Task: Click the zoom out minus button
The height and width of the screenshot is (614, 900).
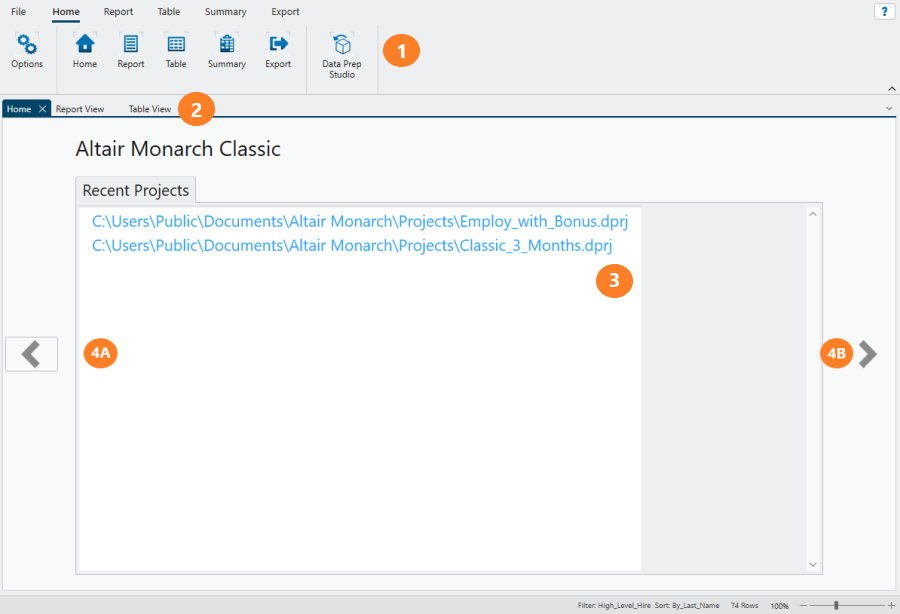Action: coord(803,605)
